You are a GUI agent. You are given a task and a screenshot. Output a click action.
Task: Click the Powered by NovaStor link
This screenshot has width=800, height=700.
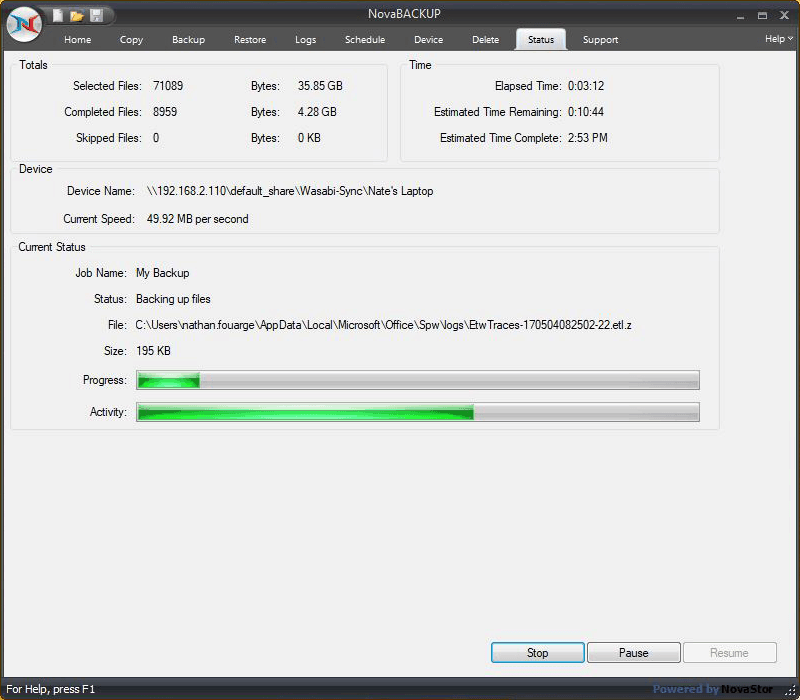click(712, 689)
